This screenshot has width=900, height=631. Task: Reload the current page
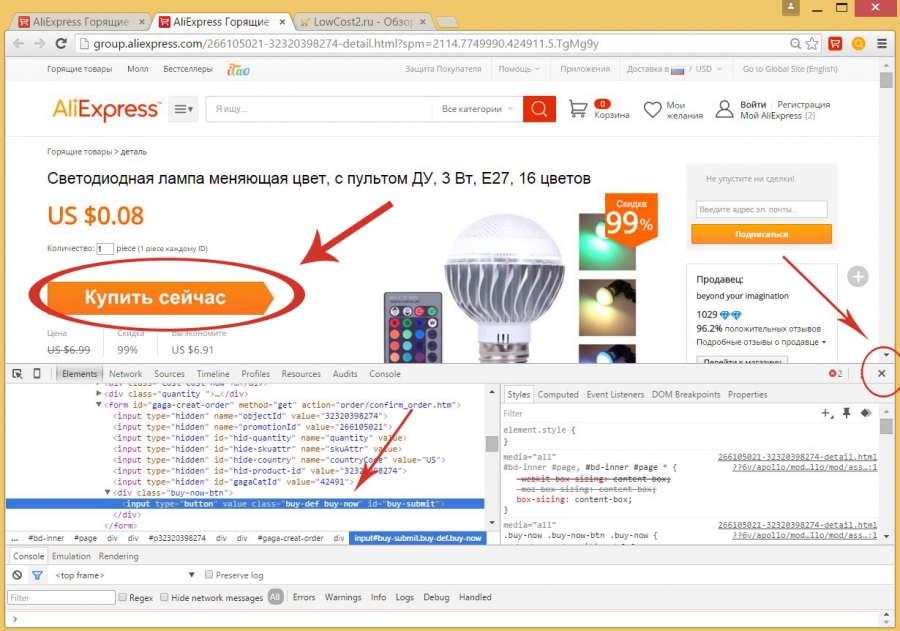click(61, 44)
